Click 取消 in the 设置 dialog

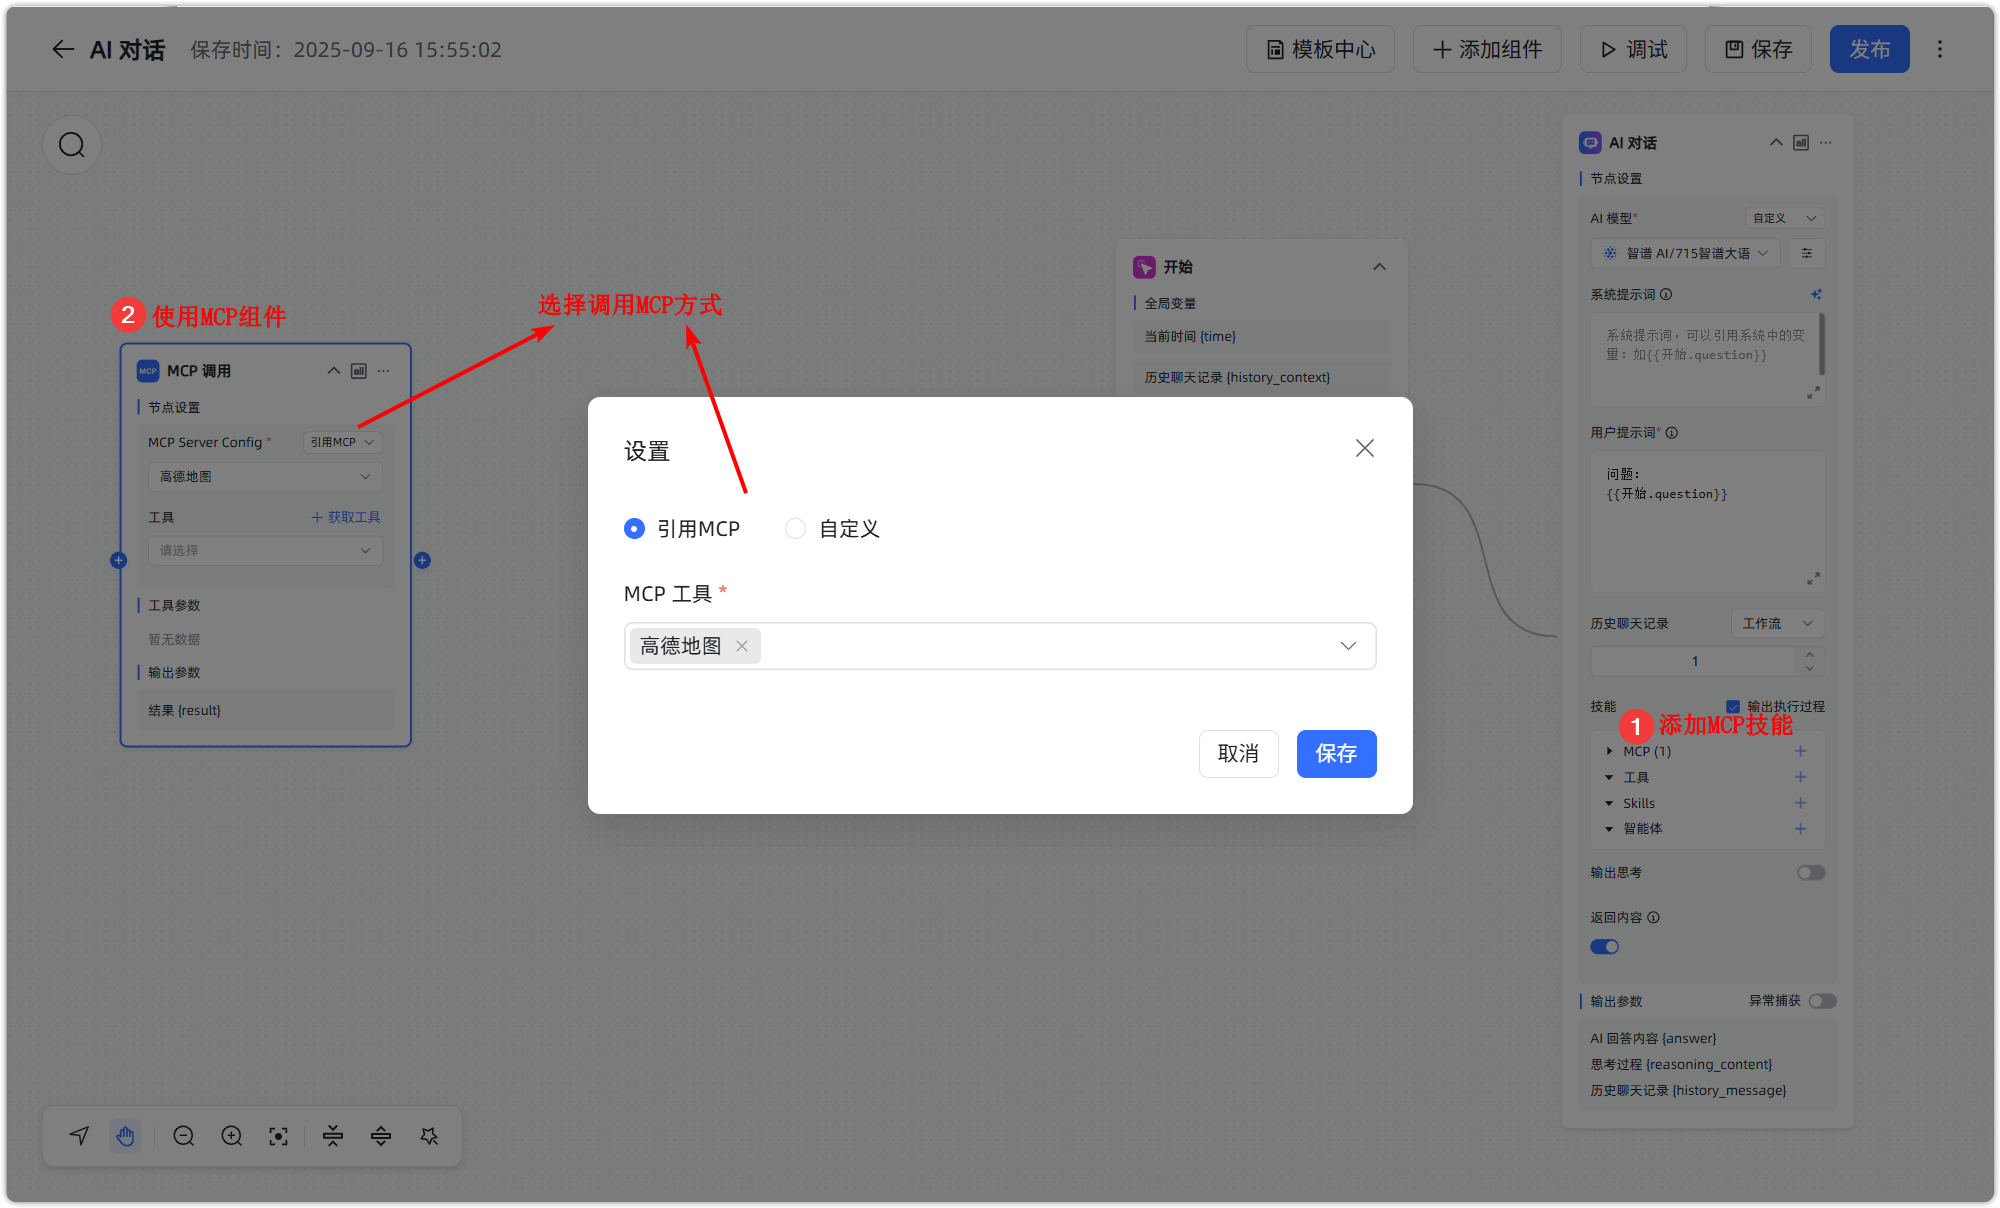[x=1238, y=753]
